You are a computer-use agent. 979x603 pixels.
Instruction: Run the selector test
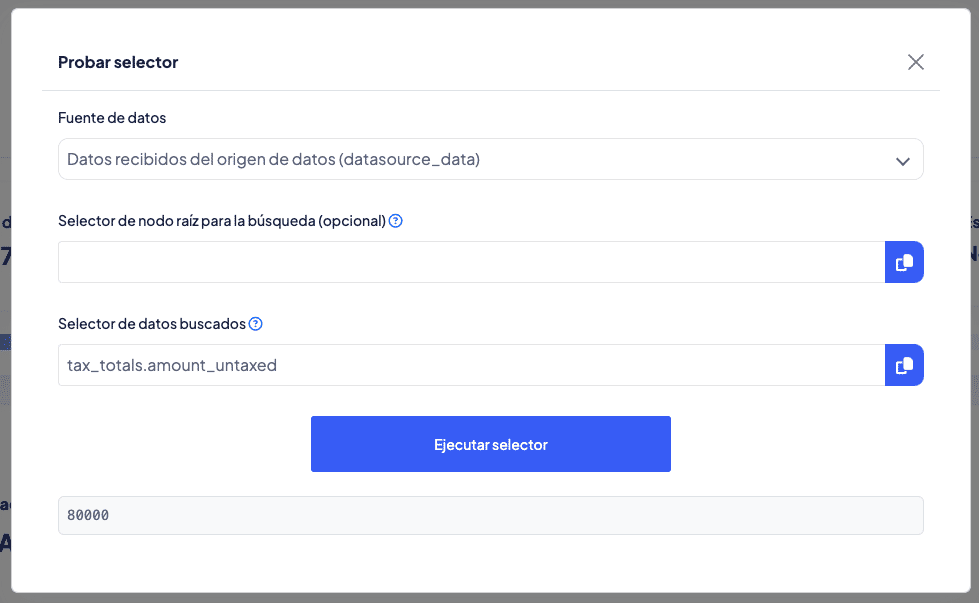click(x=490, y=443)
